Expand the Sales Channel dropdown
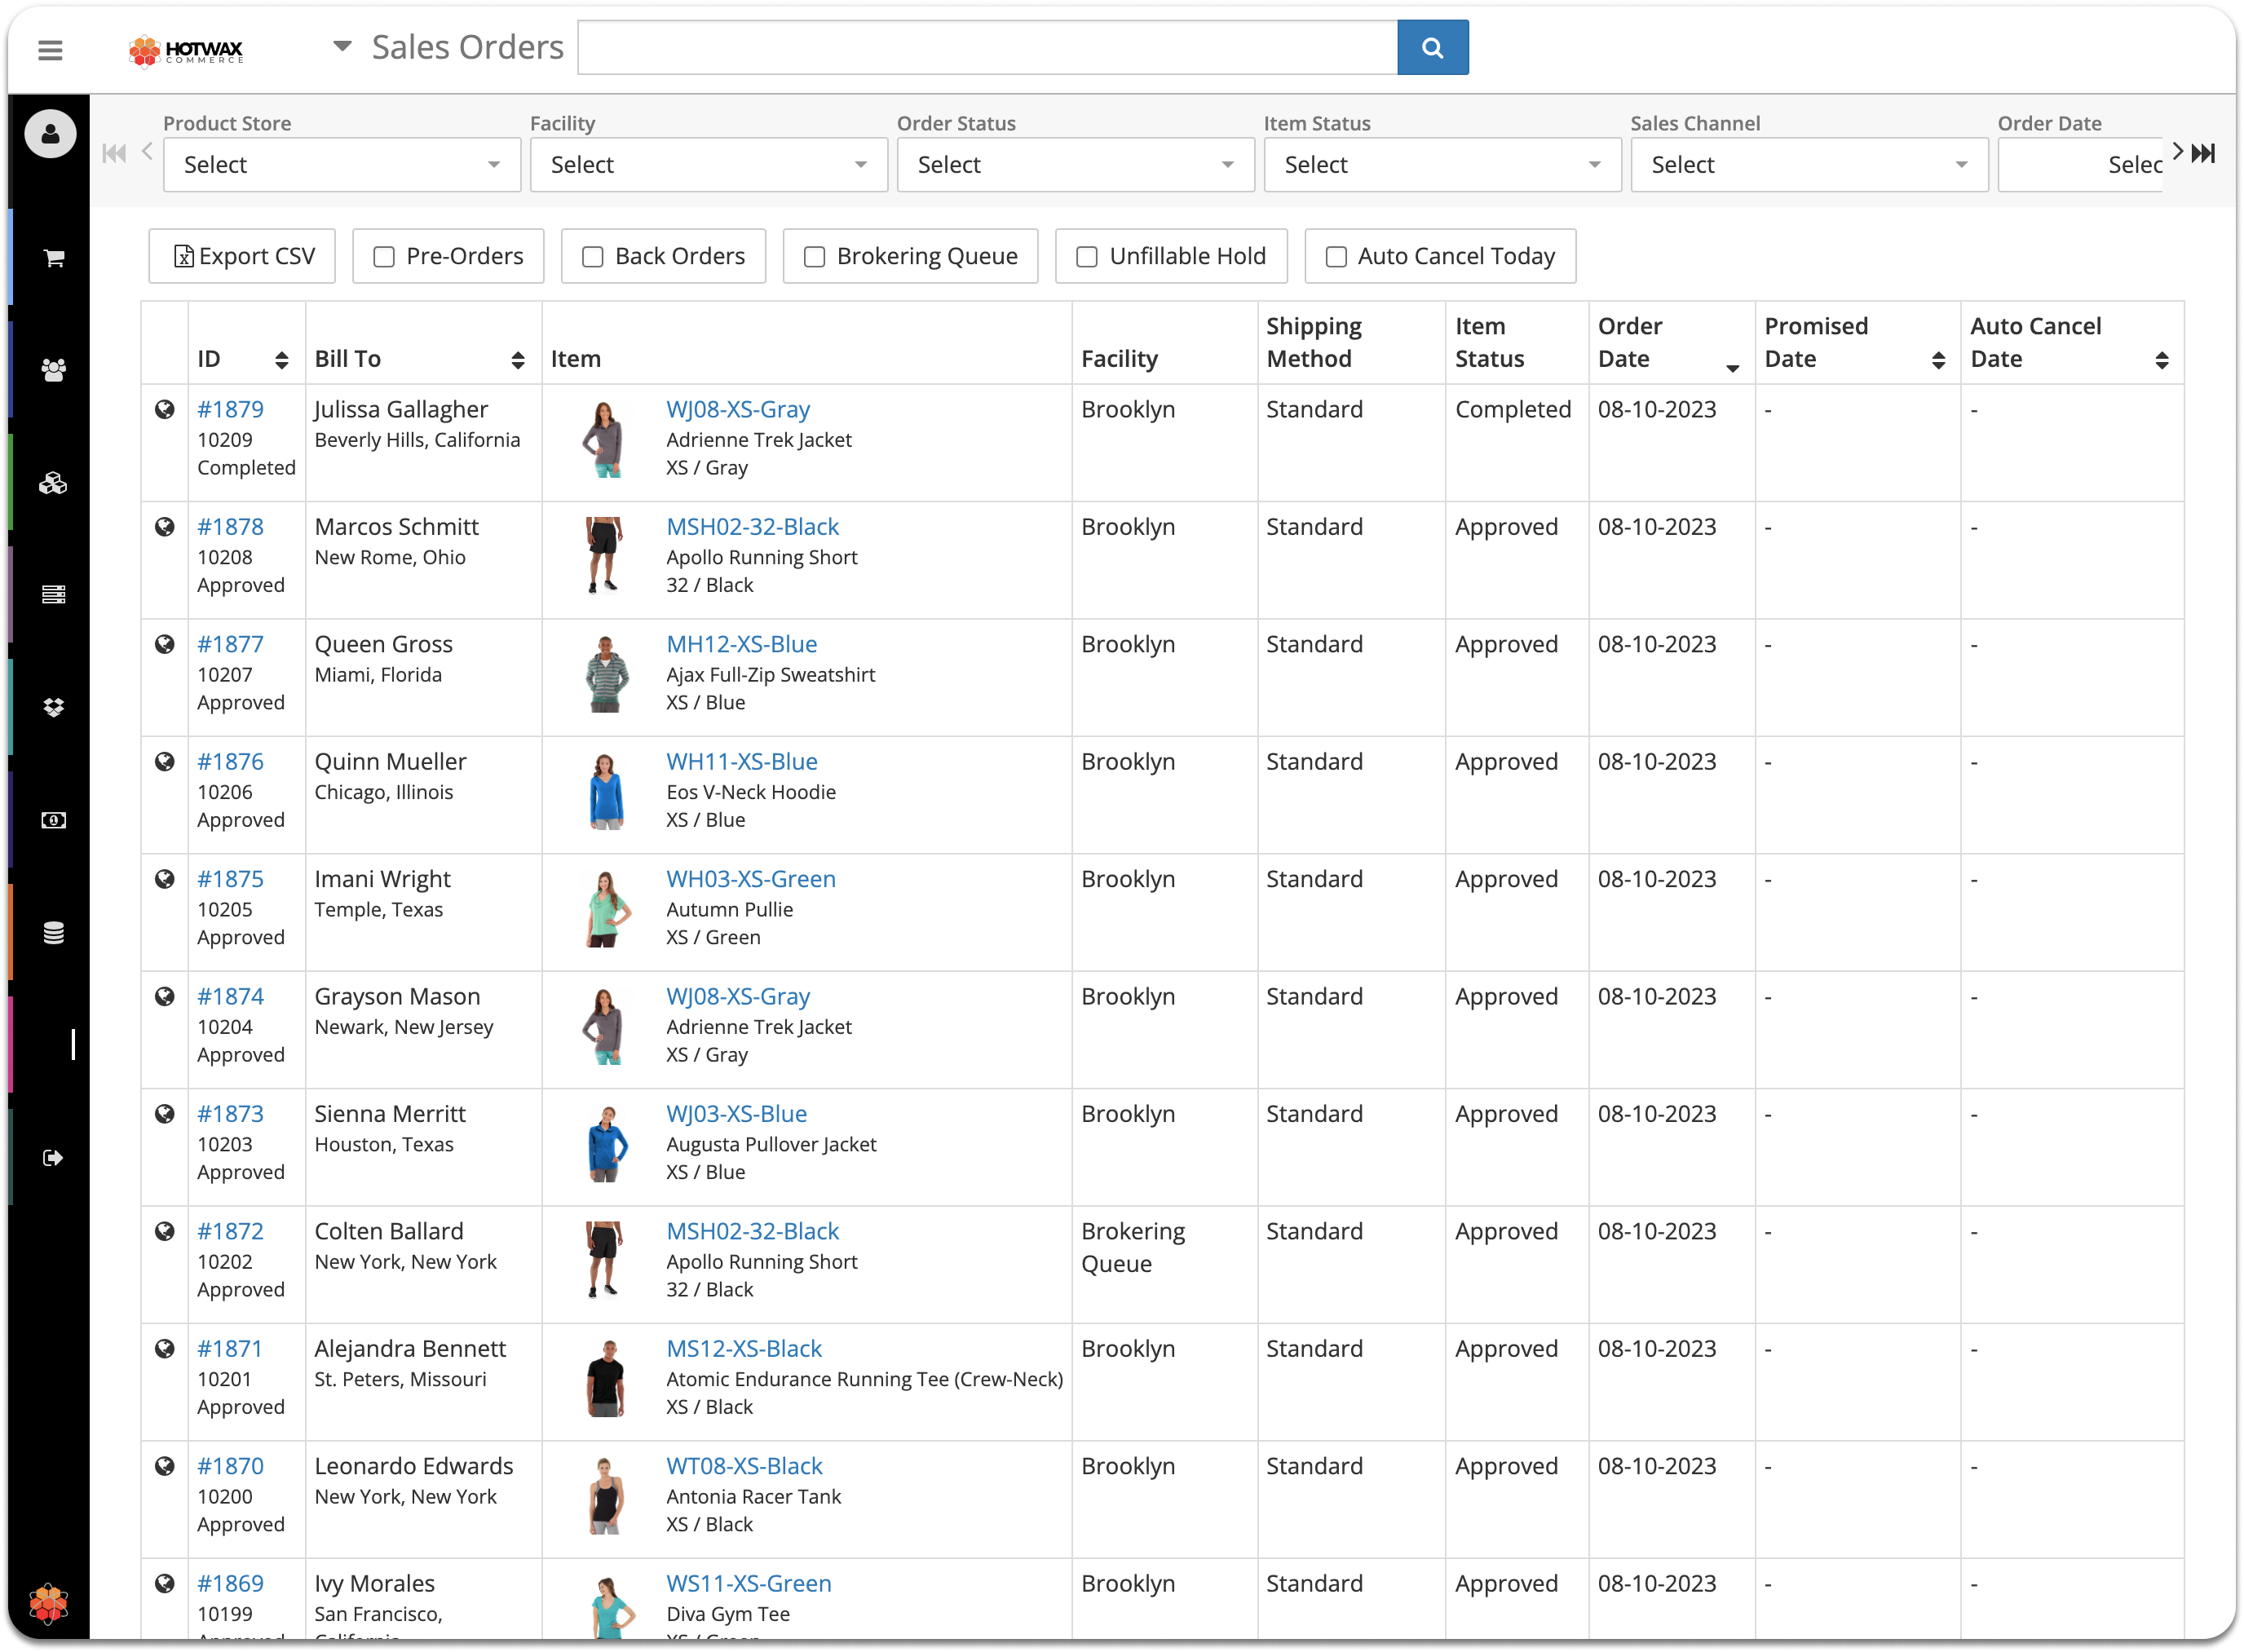2244x1652 pixels. tap(1808, 165)
